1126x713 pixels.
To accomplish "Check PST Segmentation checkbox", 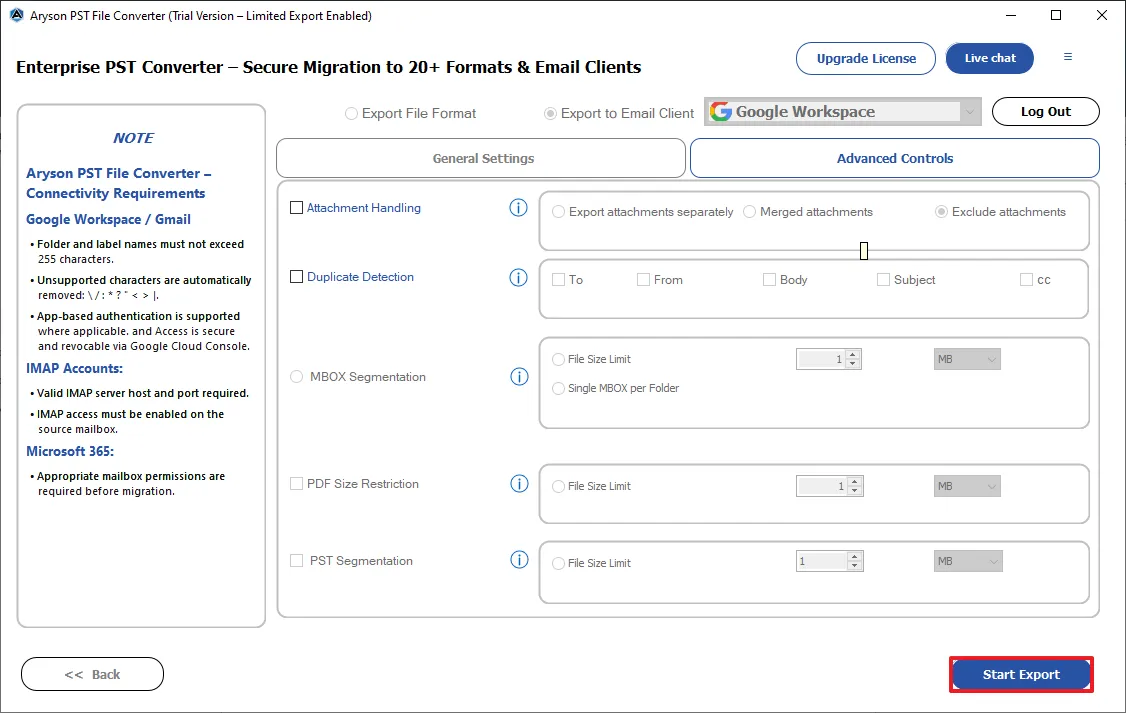I will coord(296,560).
